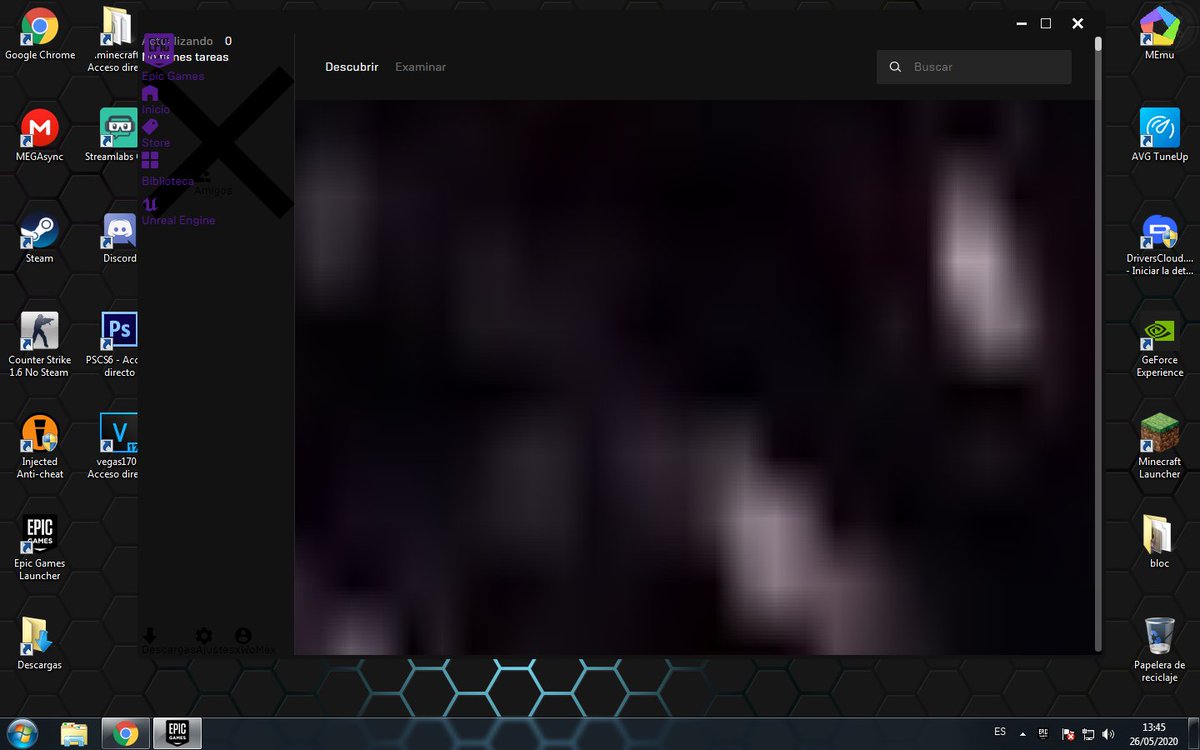Screen dimensions: 1200x750
Task: Click the ES language indicator
Action: [x=1000, y=731]
